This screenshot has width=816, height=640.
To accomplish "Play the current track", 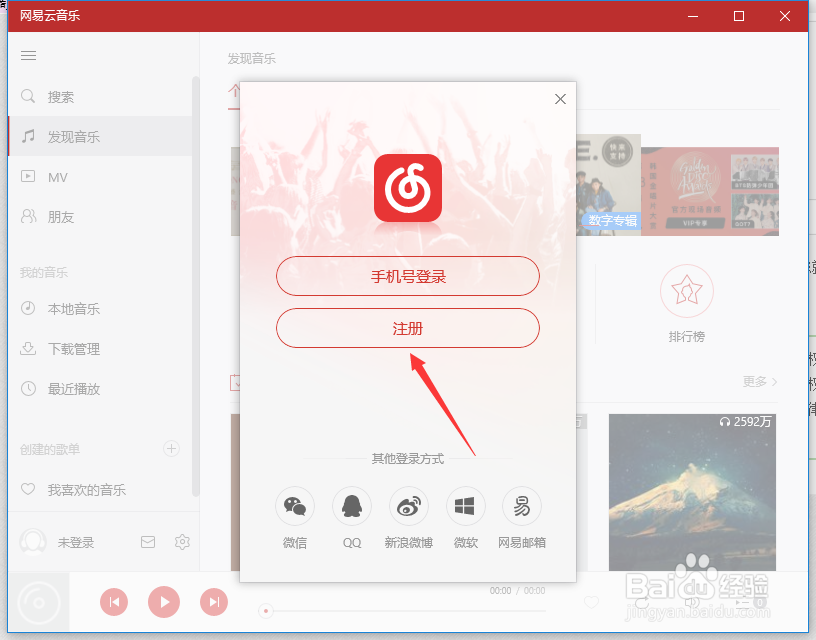I will (x=163, y=602).
